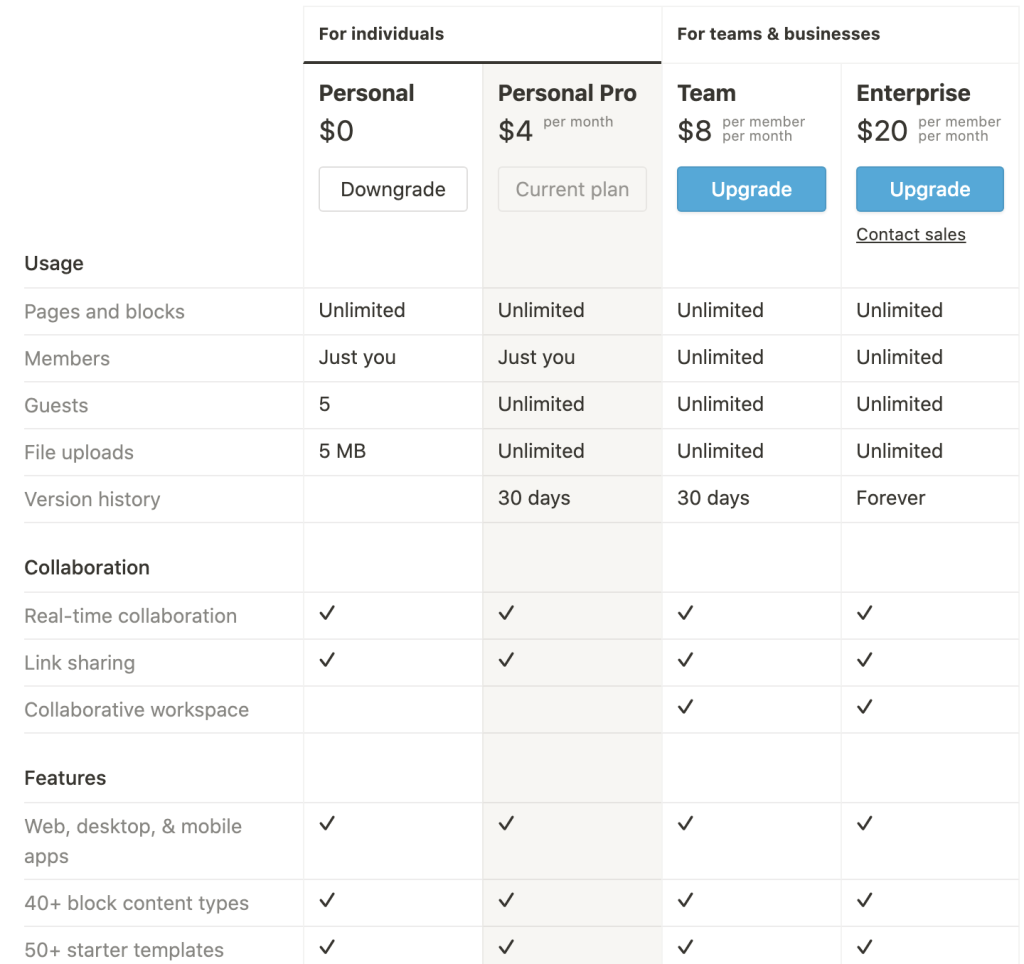
Task: Click the Enterprise checkmark for Link sharing
Action: [x=864, y=661]
